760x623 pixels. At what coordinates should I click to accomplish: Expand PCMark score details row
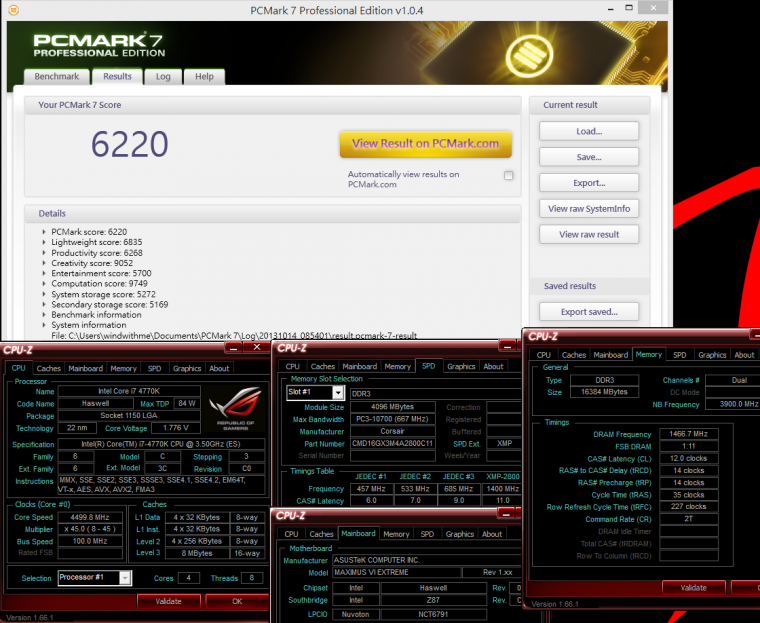pos(44,232)
